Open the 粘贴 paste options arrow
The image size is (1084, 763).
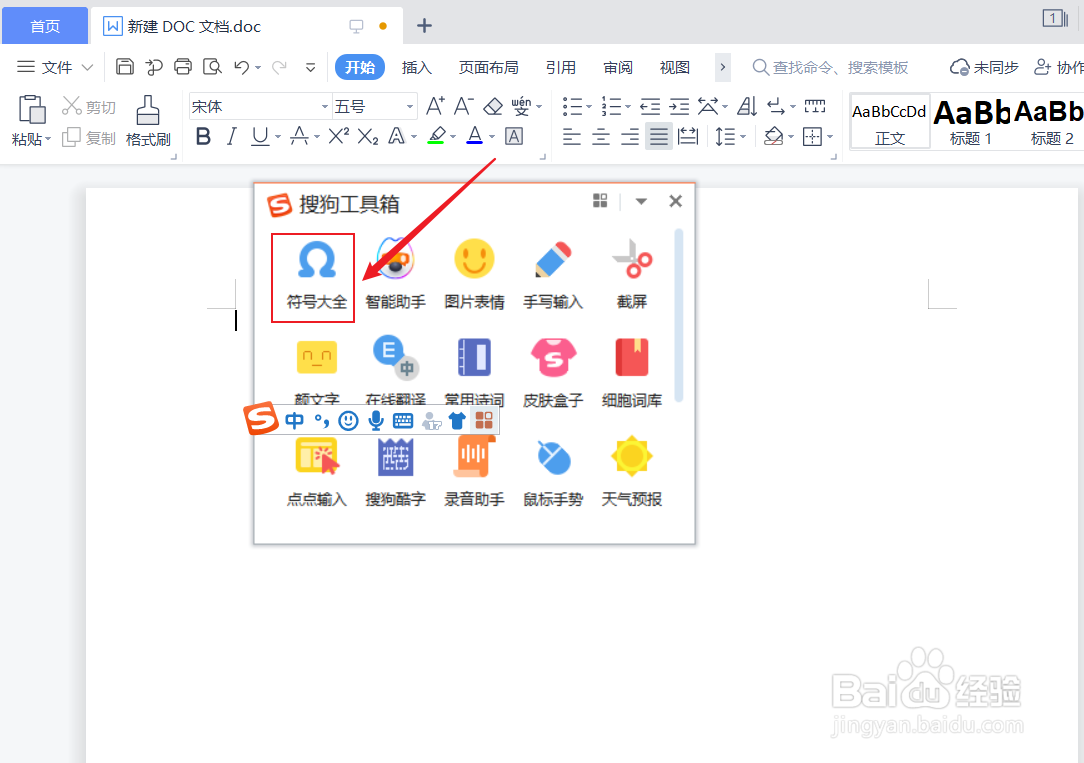pos(48,140)
